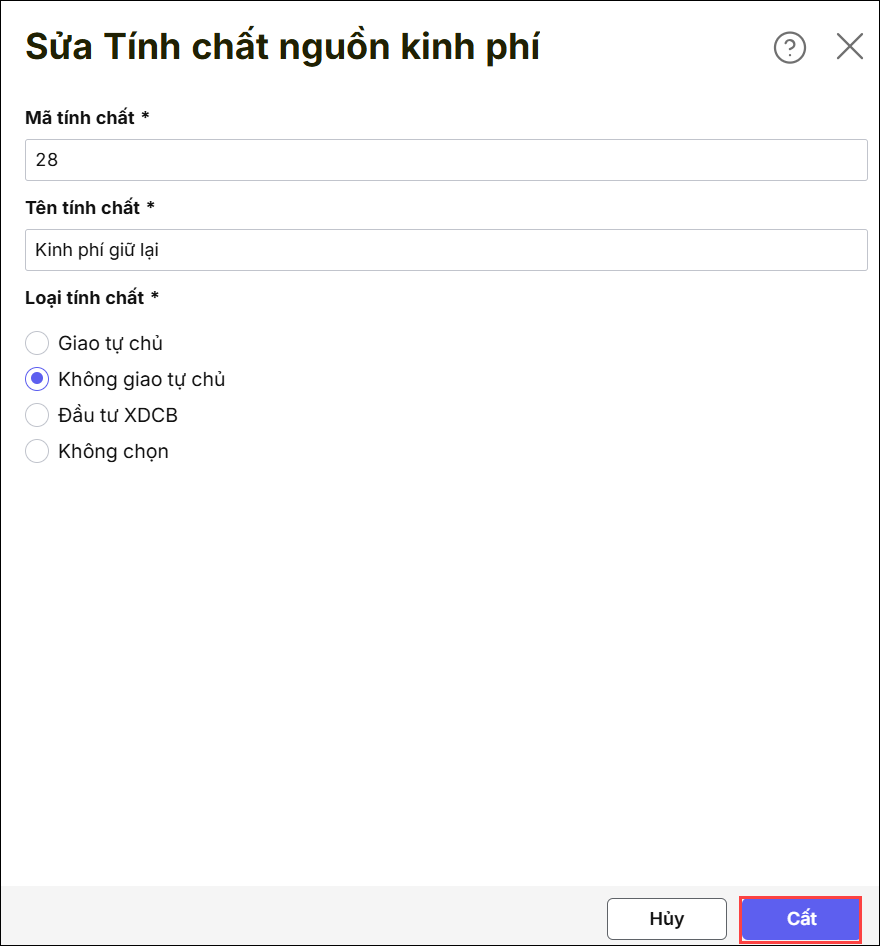This screenshot has width=880, height=946.
Task: Click the 'Không chọn' option label text
Action: [x=113, y=451]
